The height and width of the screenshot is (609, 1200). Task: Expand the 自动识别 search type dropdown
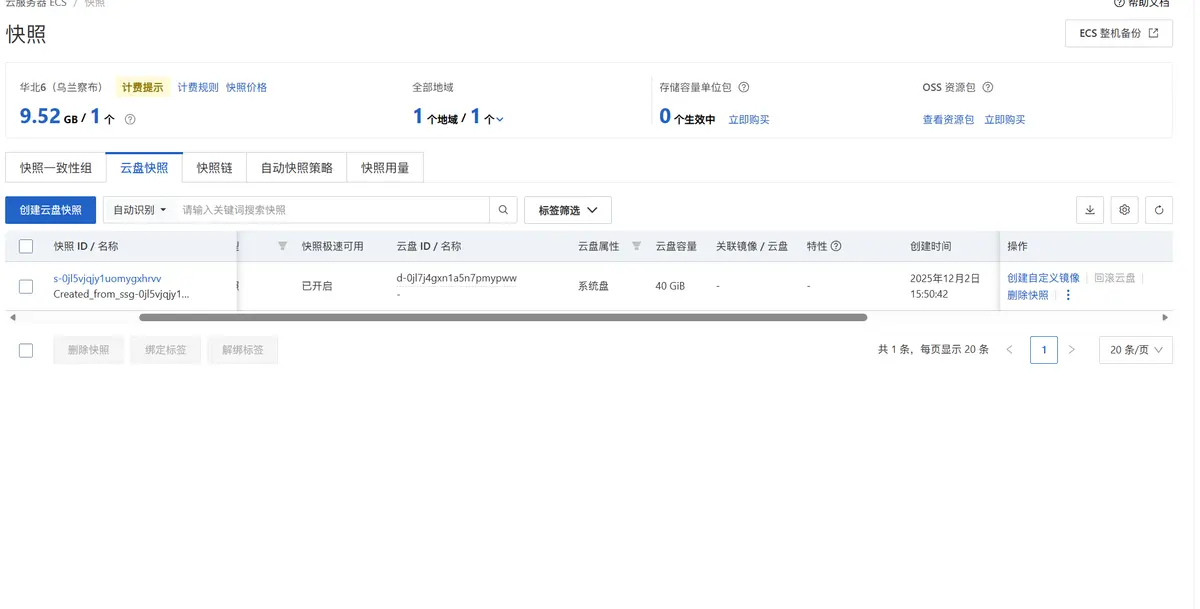(x=138, y=210)
